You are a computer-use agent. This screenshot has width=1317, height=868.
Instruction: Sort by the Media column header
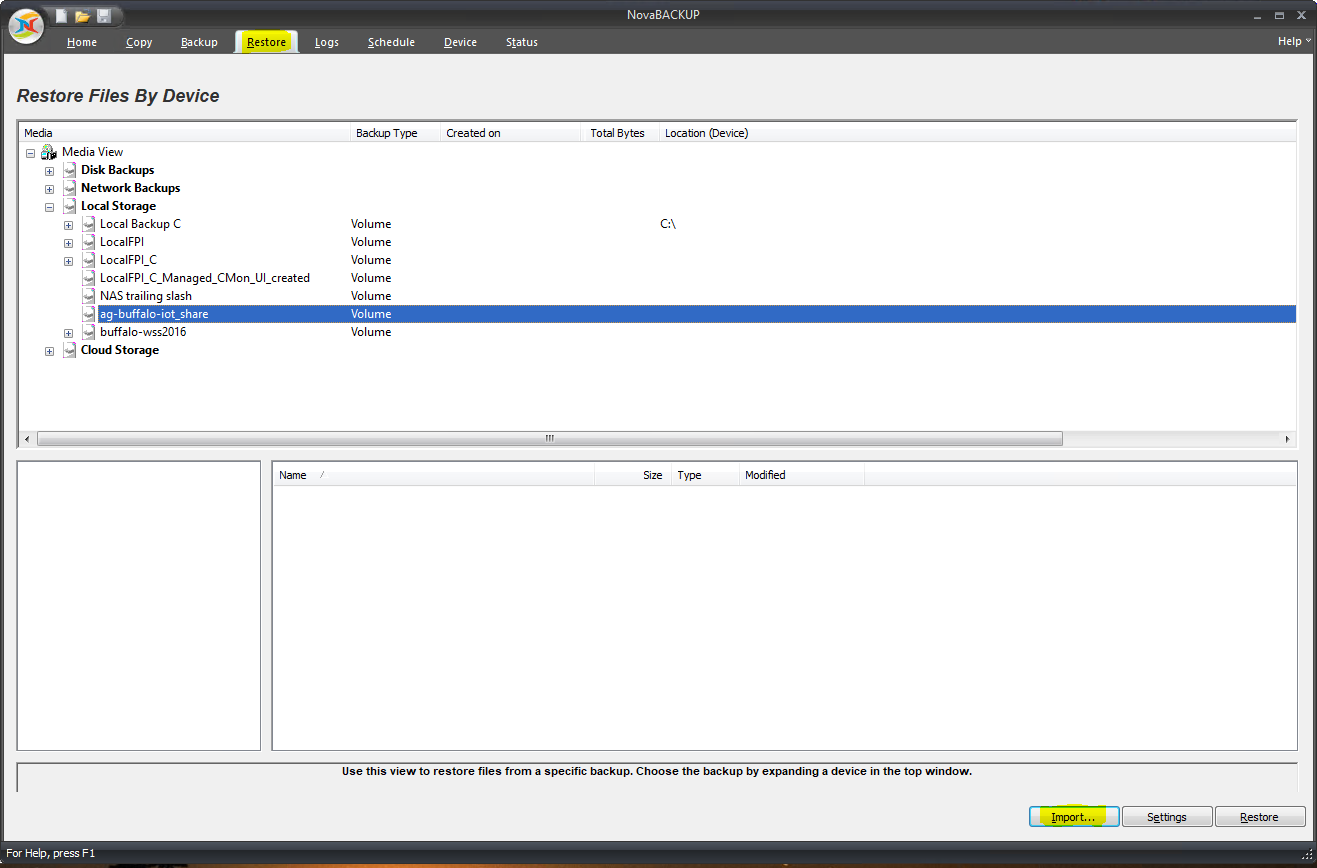[185, 133]
